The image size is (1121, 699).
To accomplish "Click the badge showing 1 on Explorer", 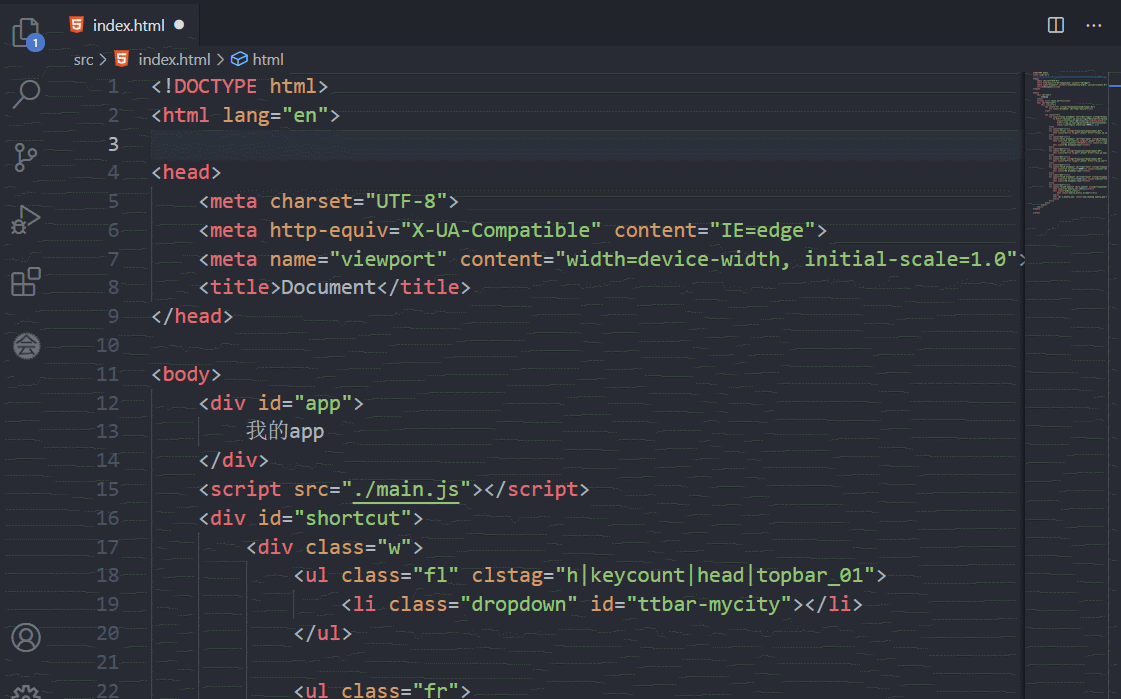I will tap(37, 43).
